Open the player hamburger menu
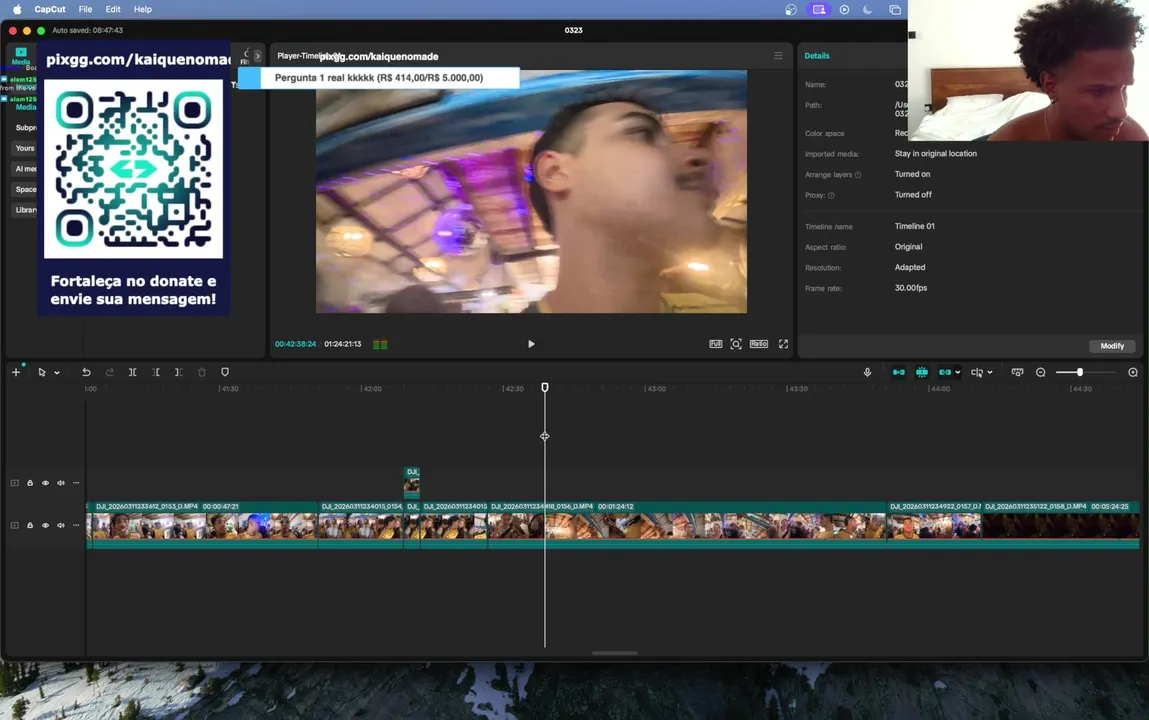Image resolution: width=1149 pixels, height=720 pixels. point(778,56)
